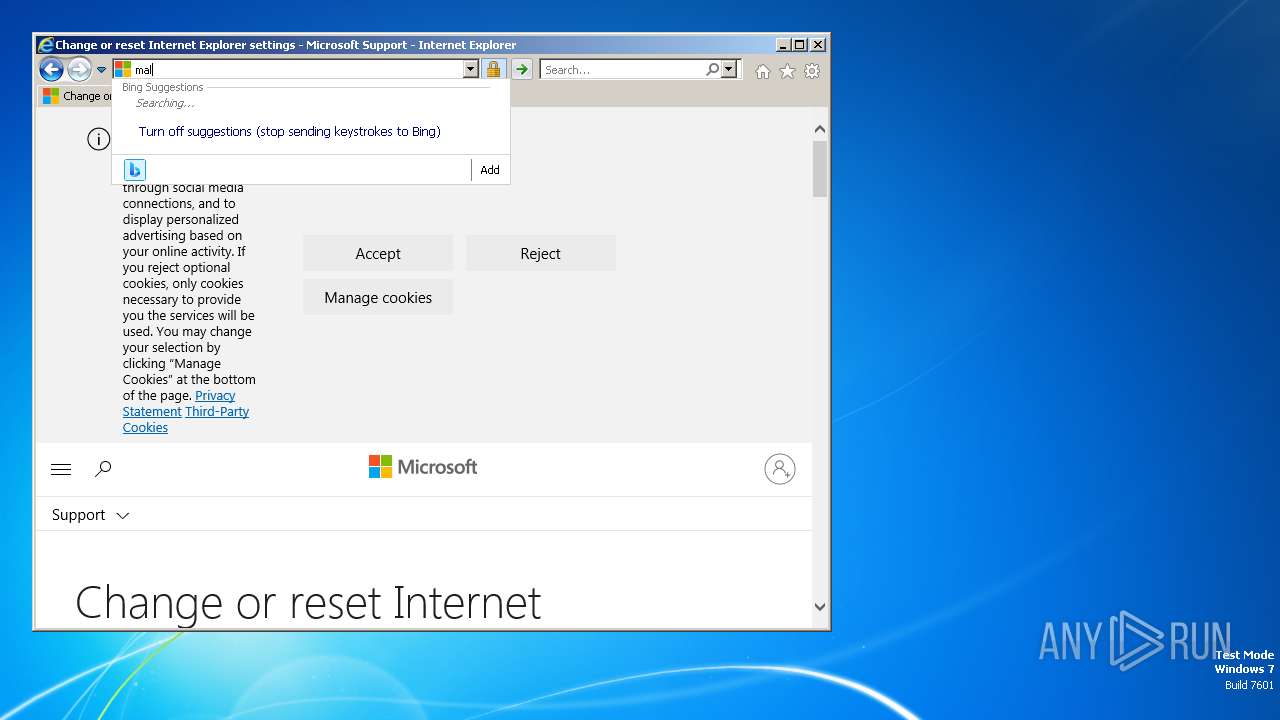The image size is (1280, 720).
Task: Open the Home page icon
Action: pos(763,71)
